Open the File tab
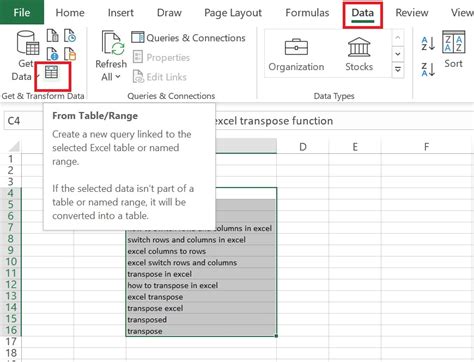This screenshot has height=362, width=474. pos(22,12)
